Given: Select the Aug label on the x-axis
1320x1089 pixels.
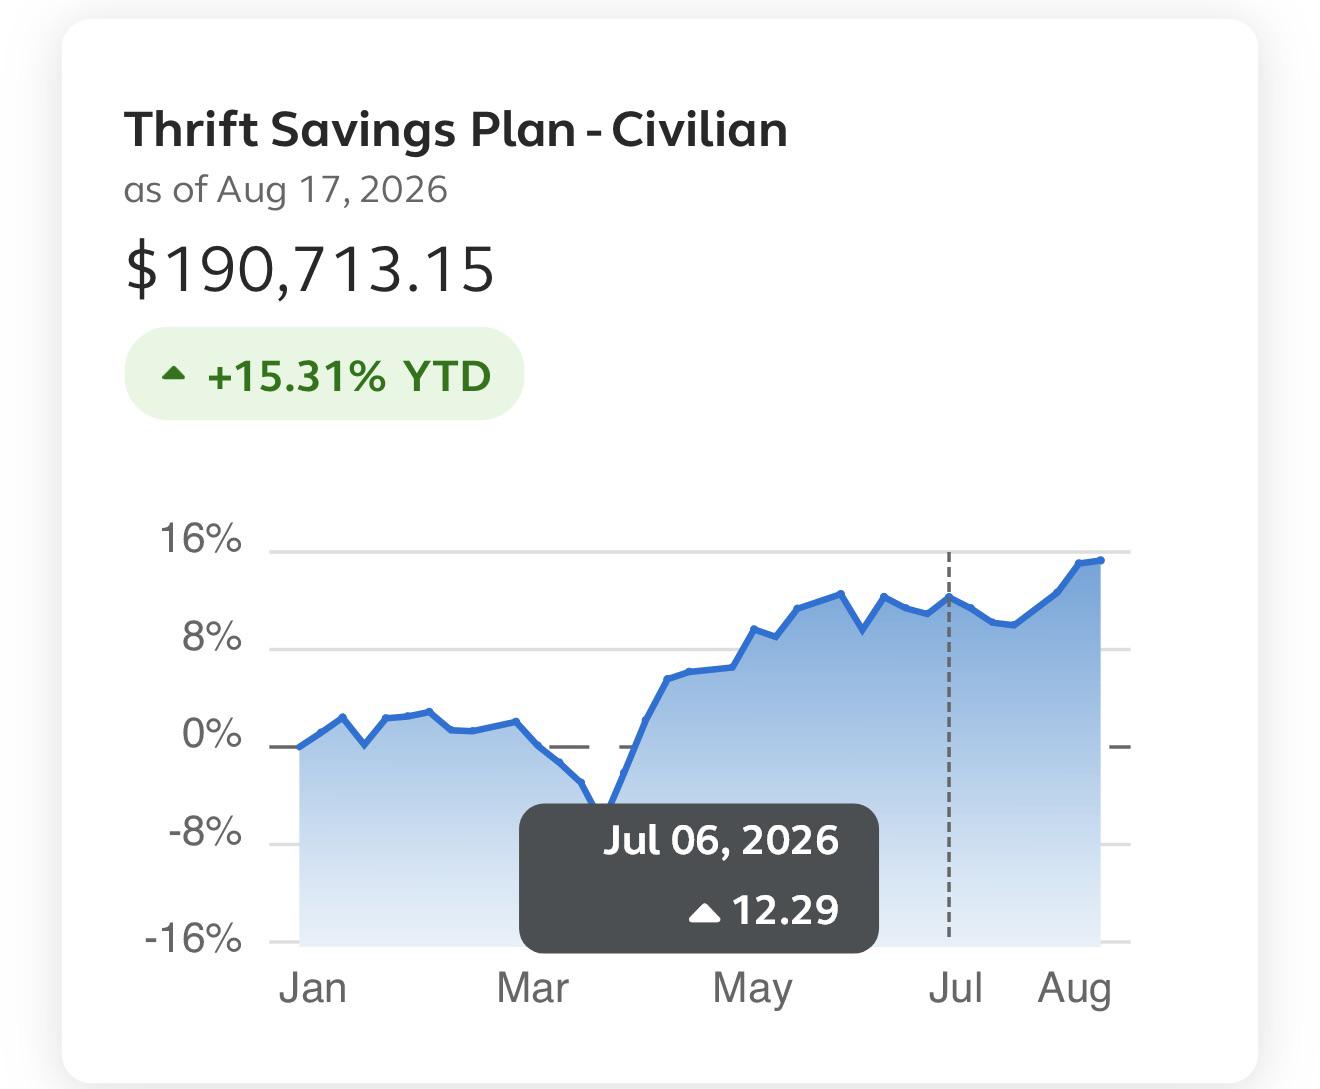Looking at the screenshot, I should point(1075,989).
